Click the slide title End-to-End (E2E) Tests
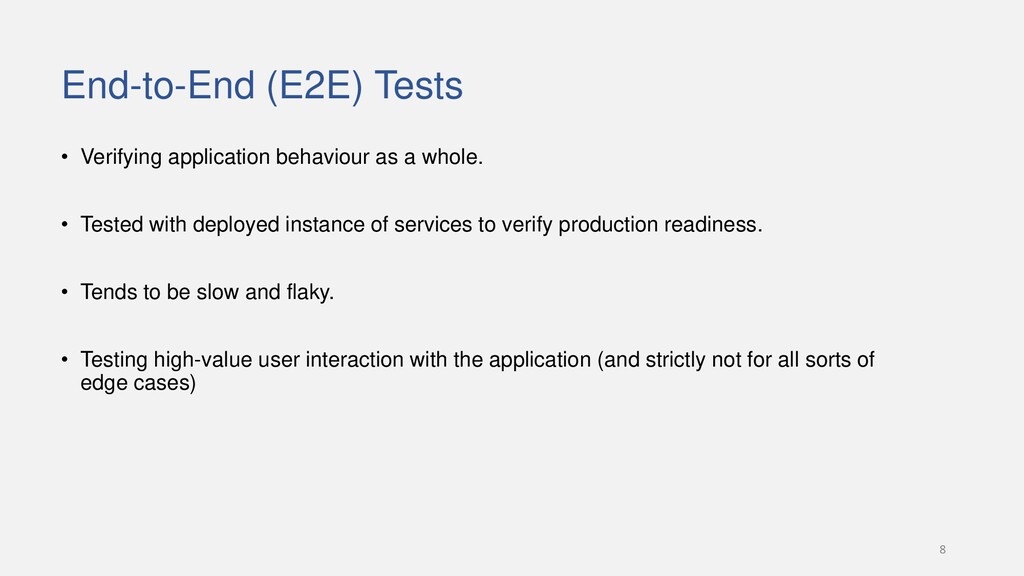Viewport: 1024px width, 576px height. tap(262, 86)
